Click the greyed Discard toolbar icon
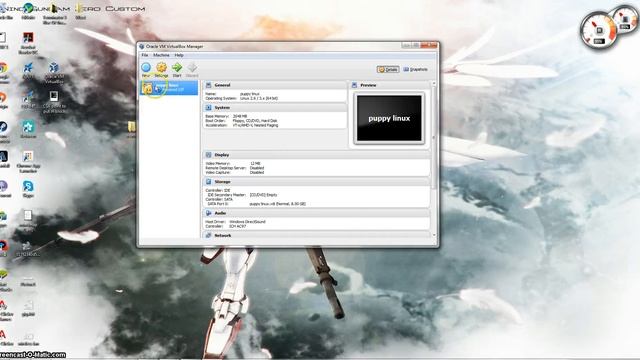Image resolution: width=640 pixels, height=360 pixels. point(192,69)
